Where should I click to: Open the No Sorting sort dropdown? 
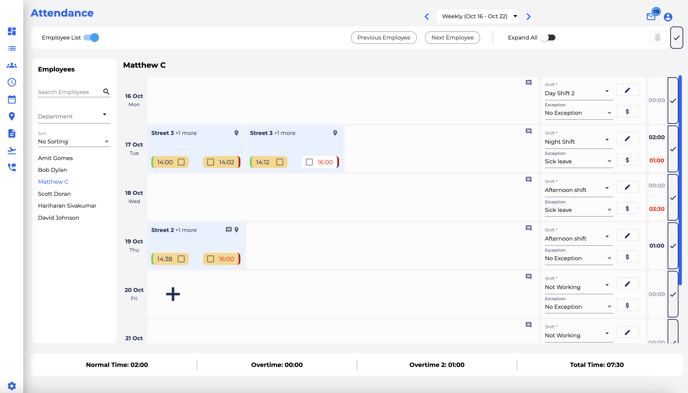tap(74, 141)
